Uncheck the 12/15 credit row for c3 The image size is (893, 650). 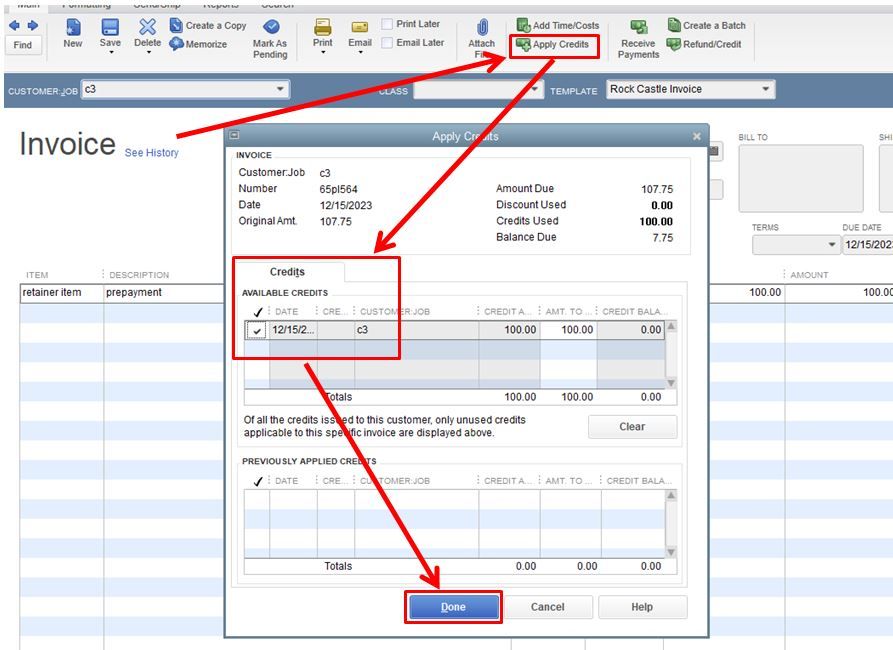click(x=257, y=330)
